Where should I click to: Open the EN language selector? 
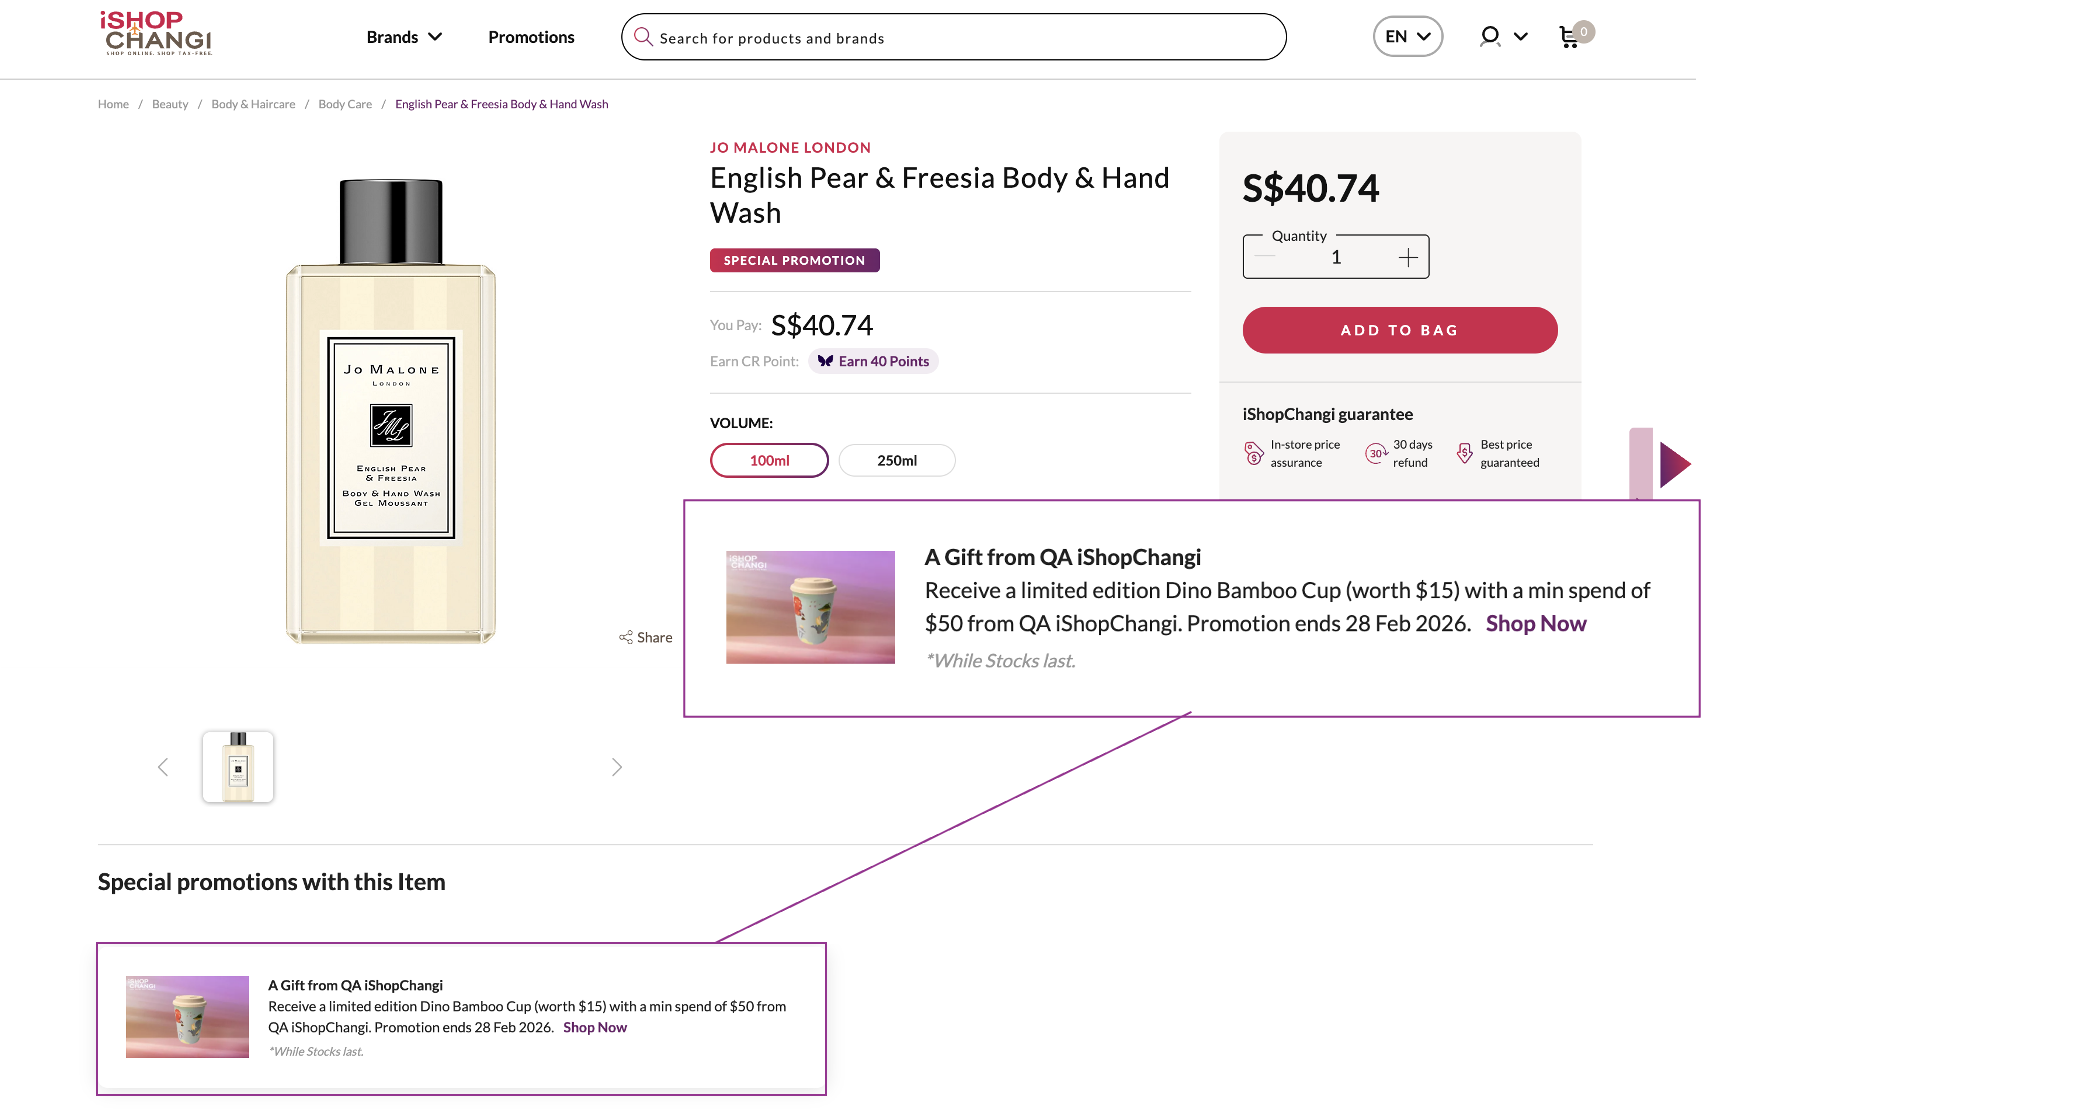[x=1407, y=37]
